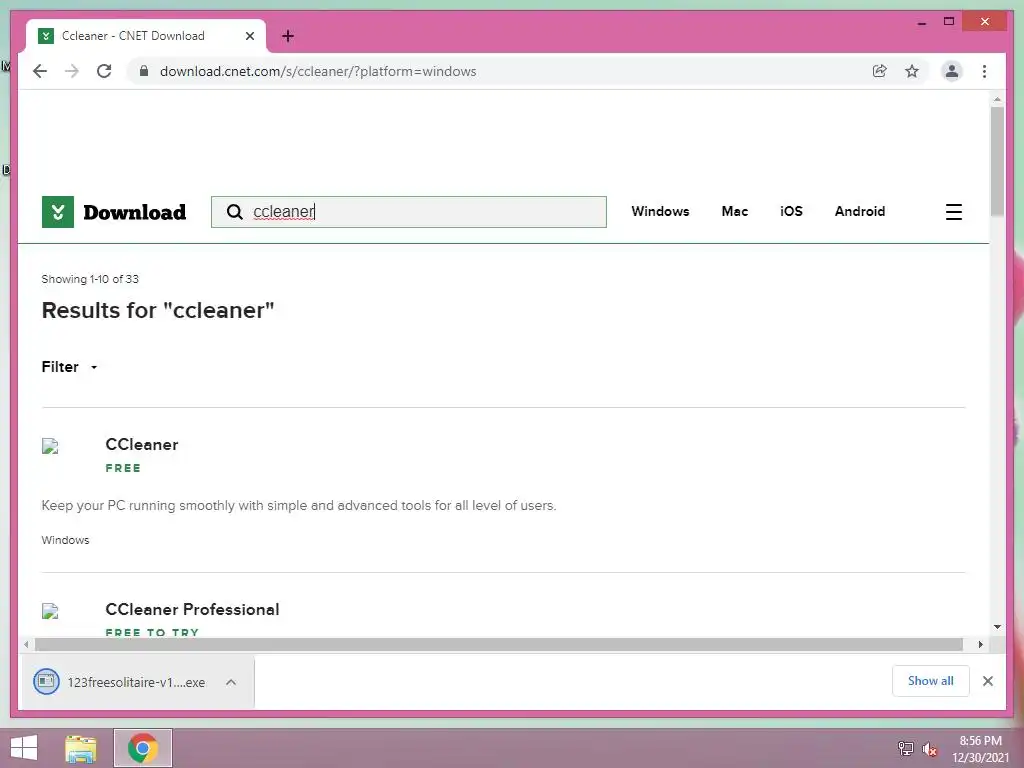Open the Android platform menu item
The width and height of the screenshot is (1024, 768).
(859, 211)
